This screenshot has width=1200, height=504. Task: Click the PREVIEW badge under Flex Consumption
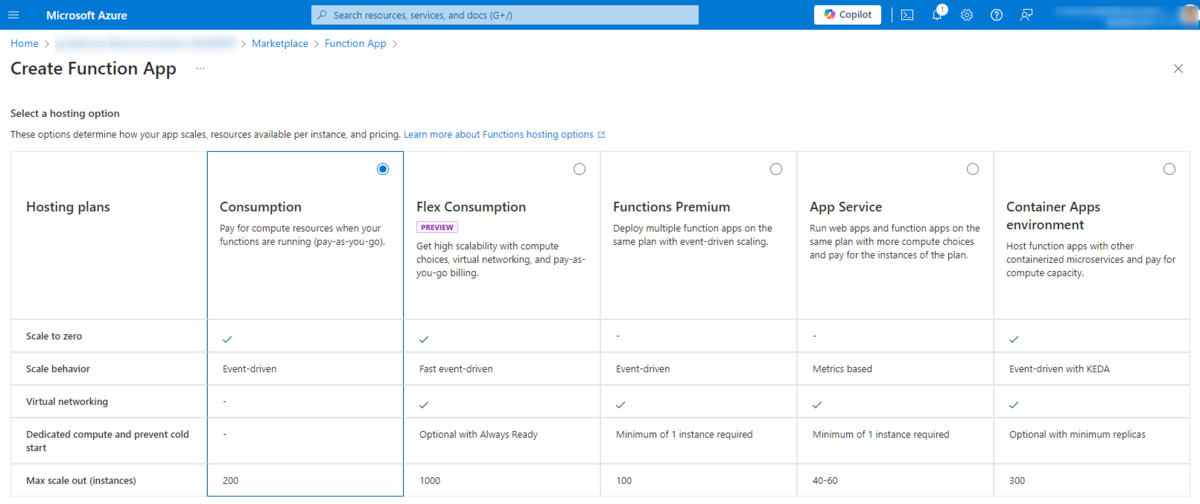coord(437,227)
